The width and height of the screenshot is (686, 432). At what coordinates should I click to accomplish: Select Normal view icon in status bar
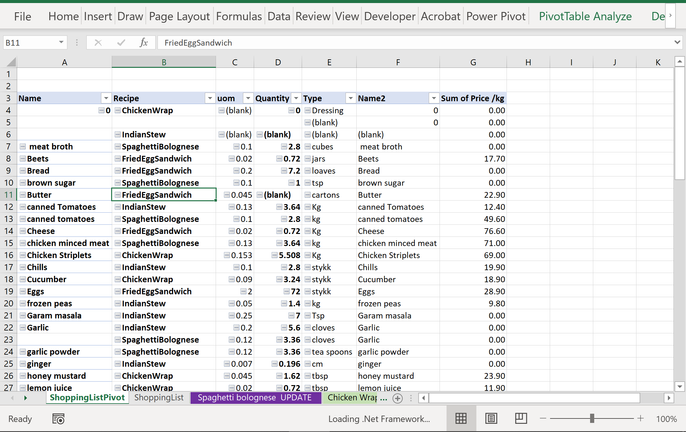coord(461,419)
